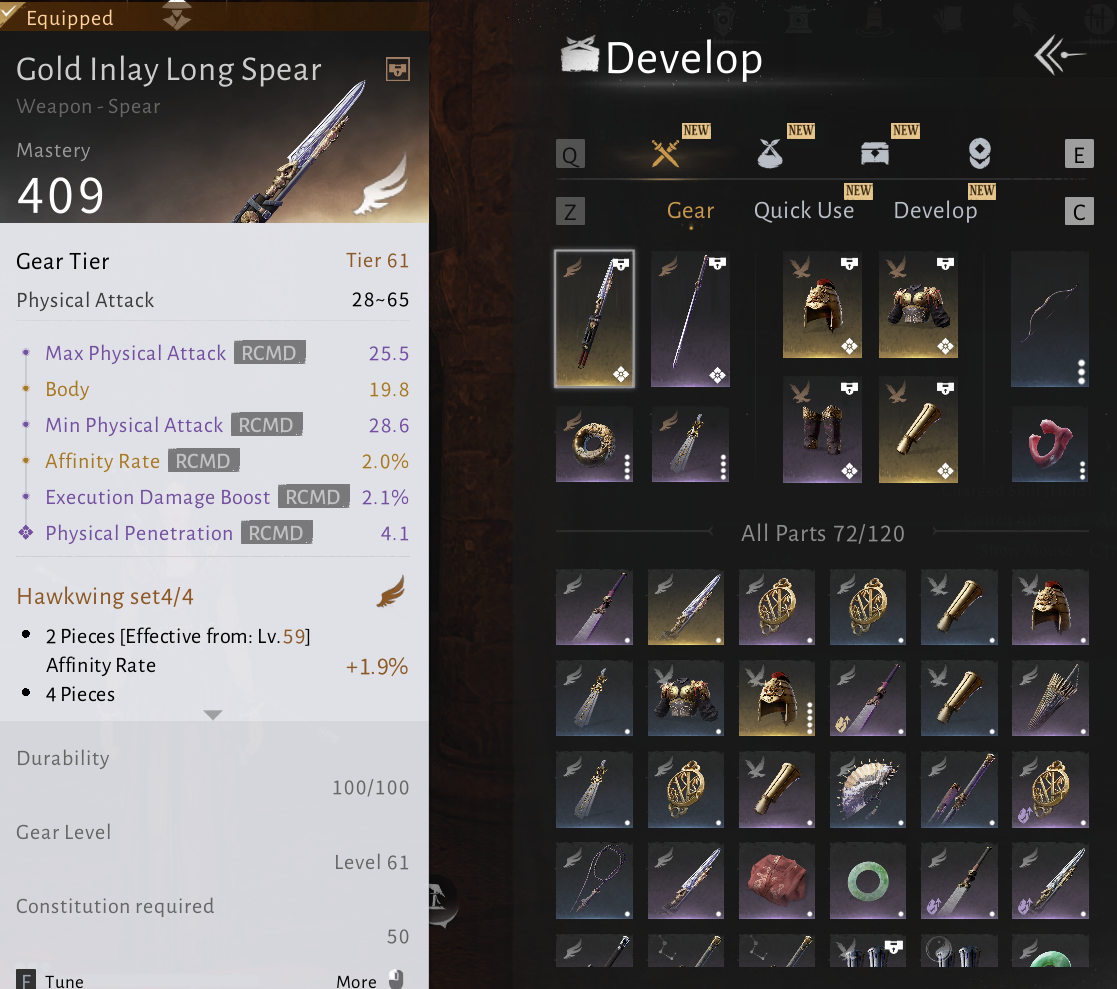Open the gem pendant category icon
Screen dimensions: 1117x989
(980, 153)
